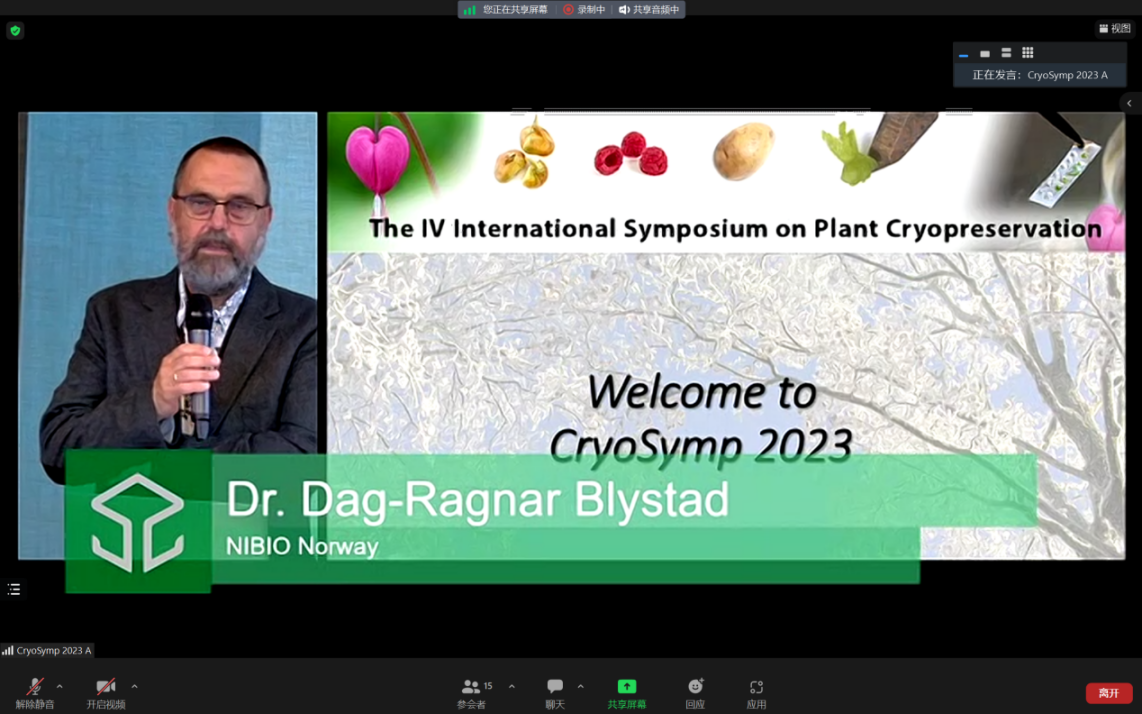Click the green encryption shield icon
The width and height of the screenshot is (1142, 714).
click(x=15, y=31)
